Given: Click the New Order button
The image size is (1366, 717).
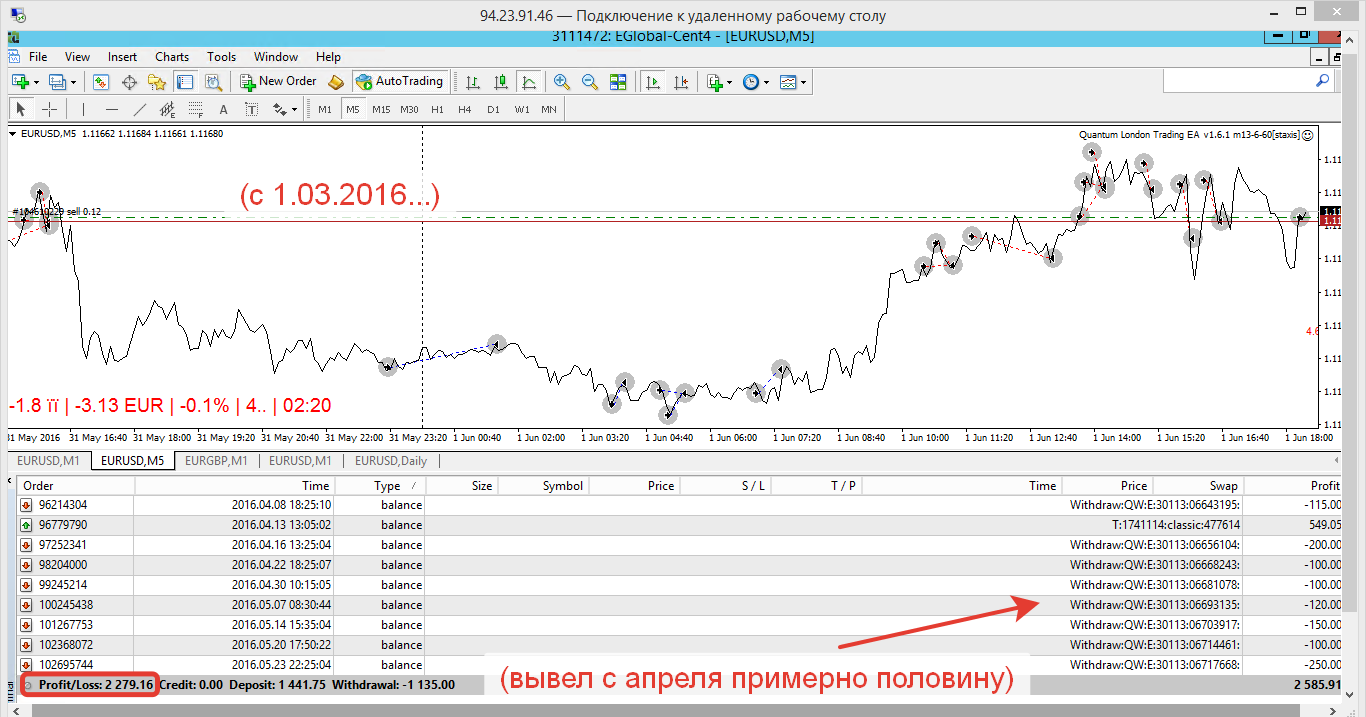Looking at the screenshot, I should point(279,81).
